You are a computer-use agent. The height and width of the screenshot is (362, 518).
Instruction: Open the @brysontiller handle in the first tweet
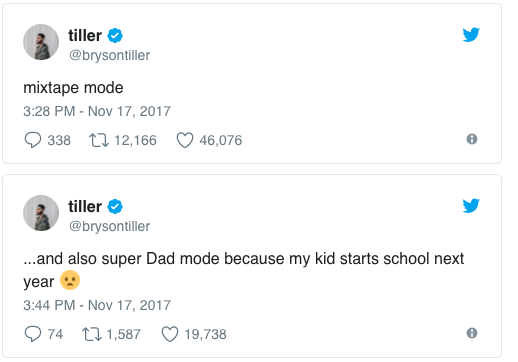[110, 55]
